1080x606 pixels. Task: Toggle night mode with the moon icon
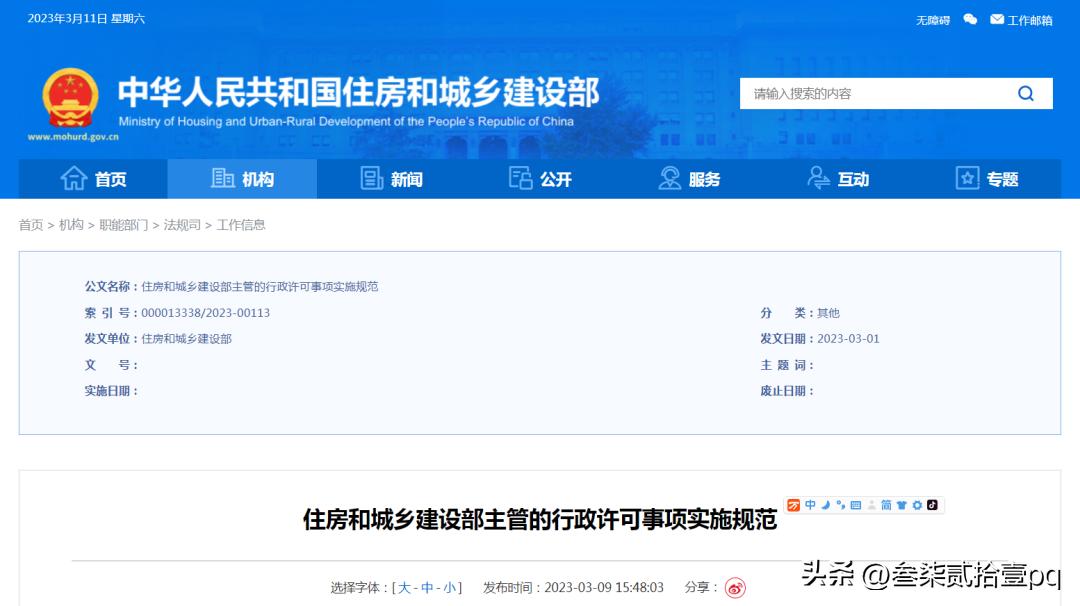point(826,505)
